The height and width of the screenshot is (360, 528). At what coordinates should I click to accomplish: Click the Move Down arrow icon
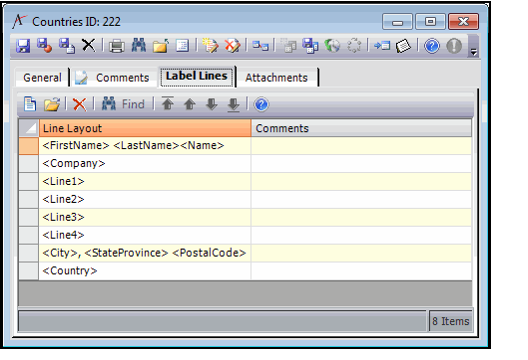(x=211, y=104)
